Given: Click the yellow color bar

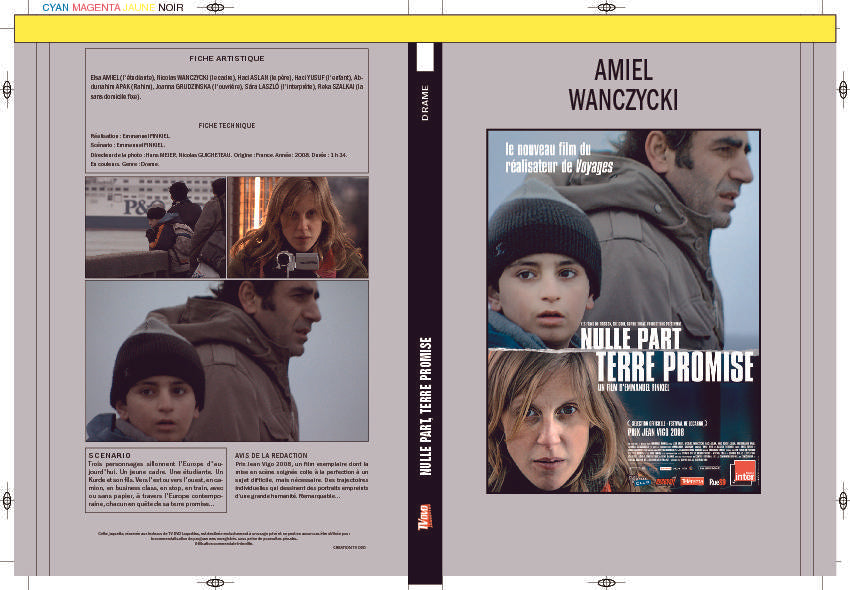Looking at the screenshot, I should coord(425,29).
